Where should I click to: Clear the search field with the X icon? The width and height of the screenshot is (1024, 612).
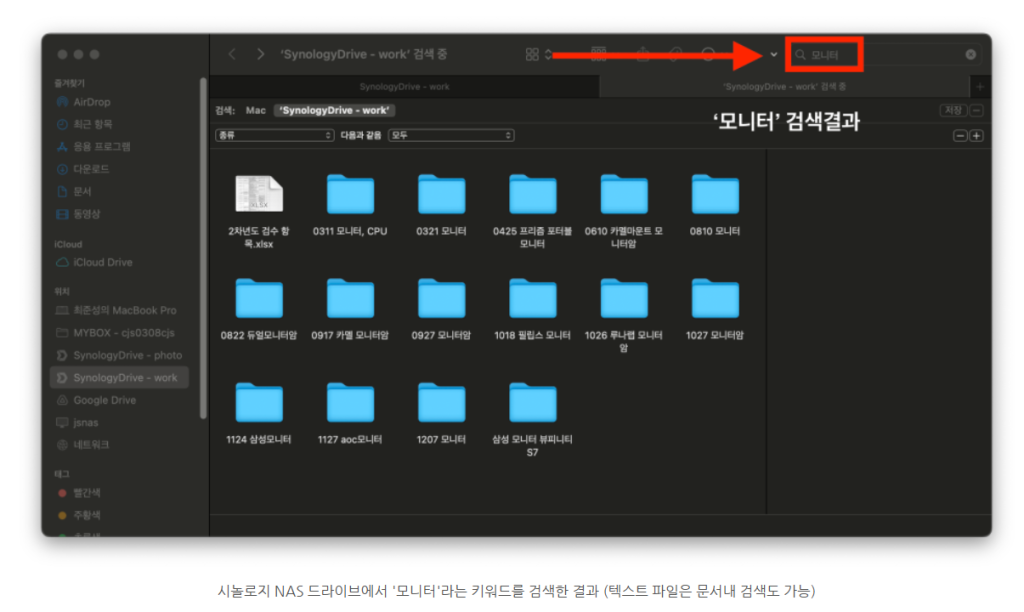[x=970, y=54]
